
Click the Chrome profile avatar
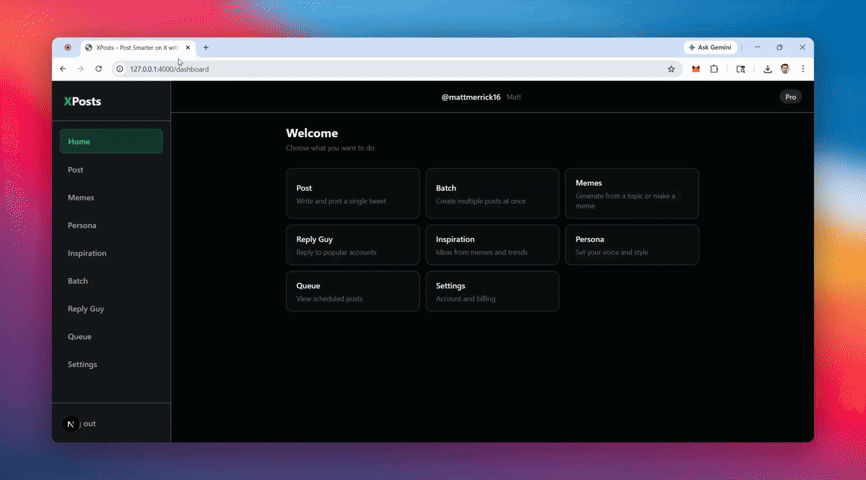[x=785, y=69]
